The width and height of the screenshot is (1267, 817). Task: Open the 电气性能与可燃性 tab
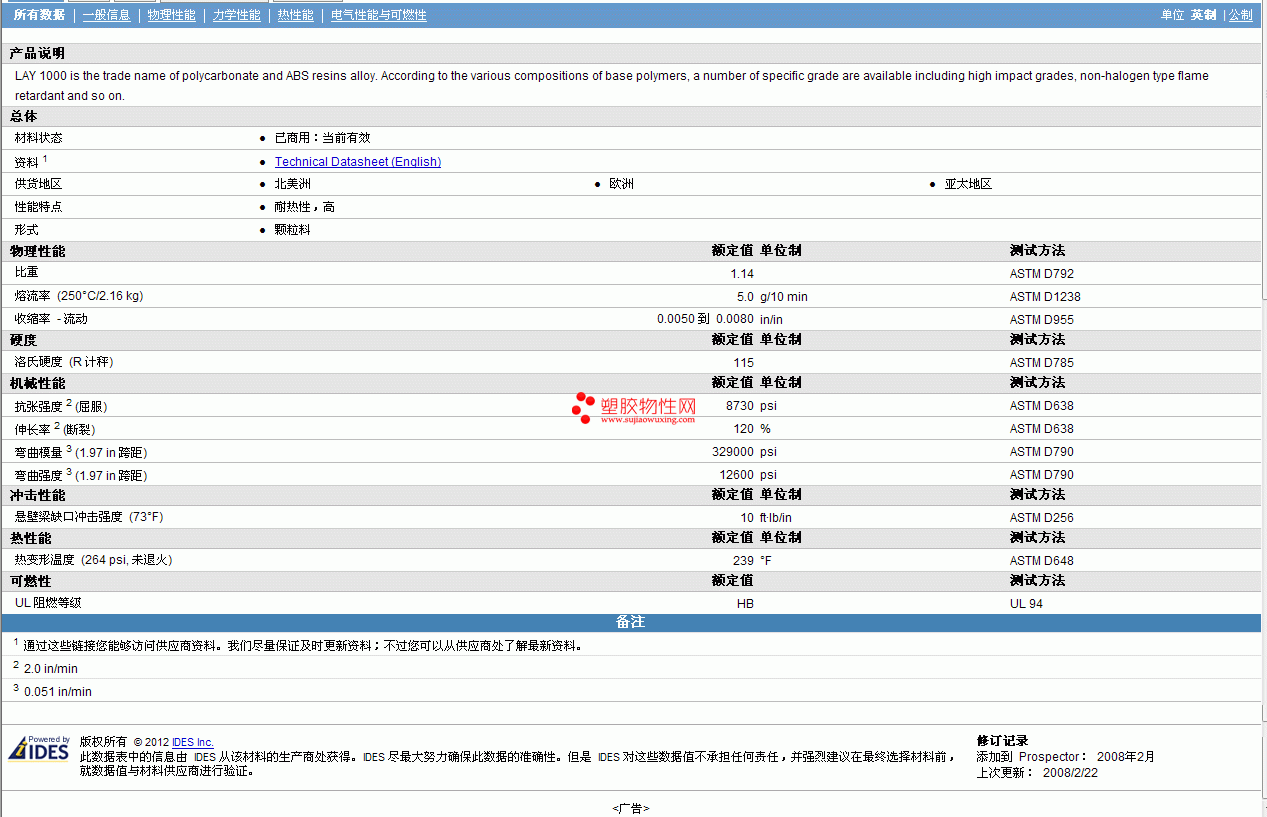click(x=379, y=15)
